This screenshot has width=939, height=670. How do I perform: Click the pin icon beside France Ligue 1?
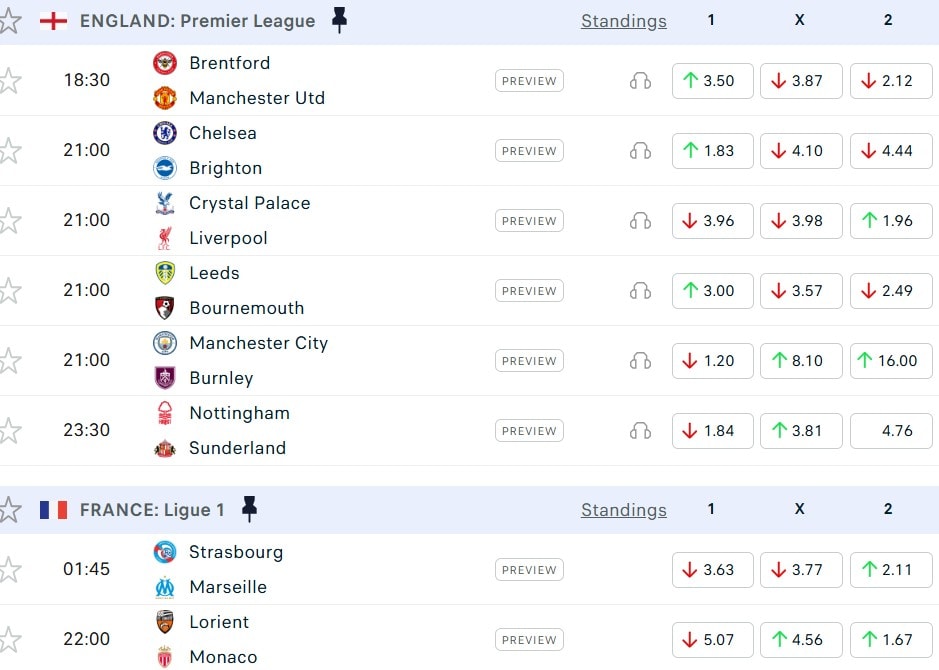(249, 509)
